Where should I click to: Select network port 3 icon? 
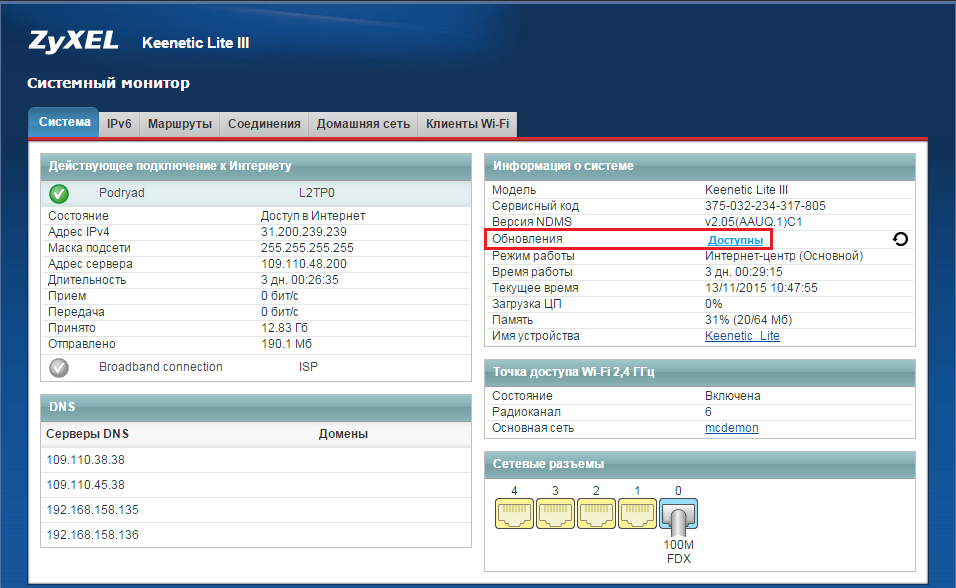[x=555, y=514]
